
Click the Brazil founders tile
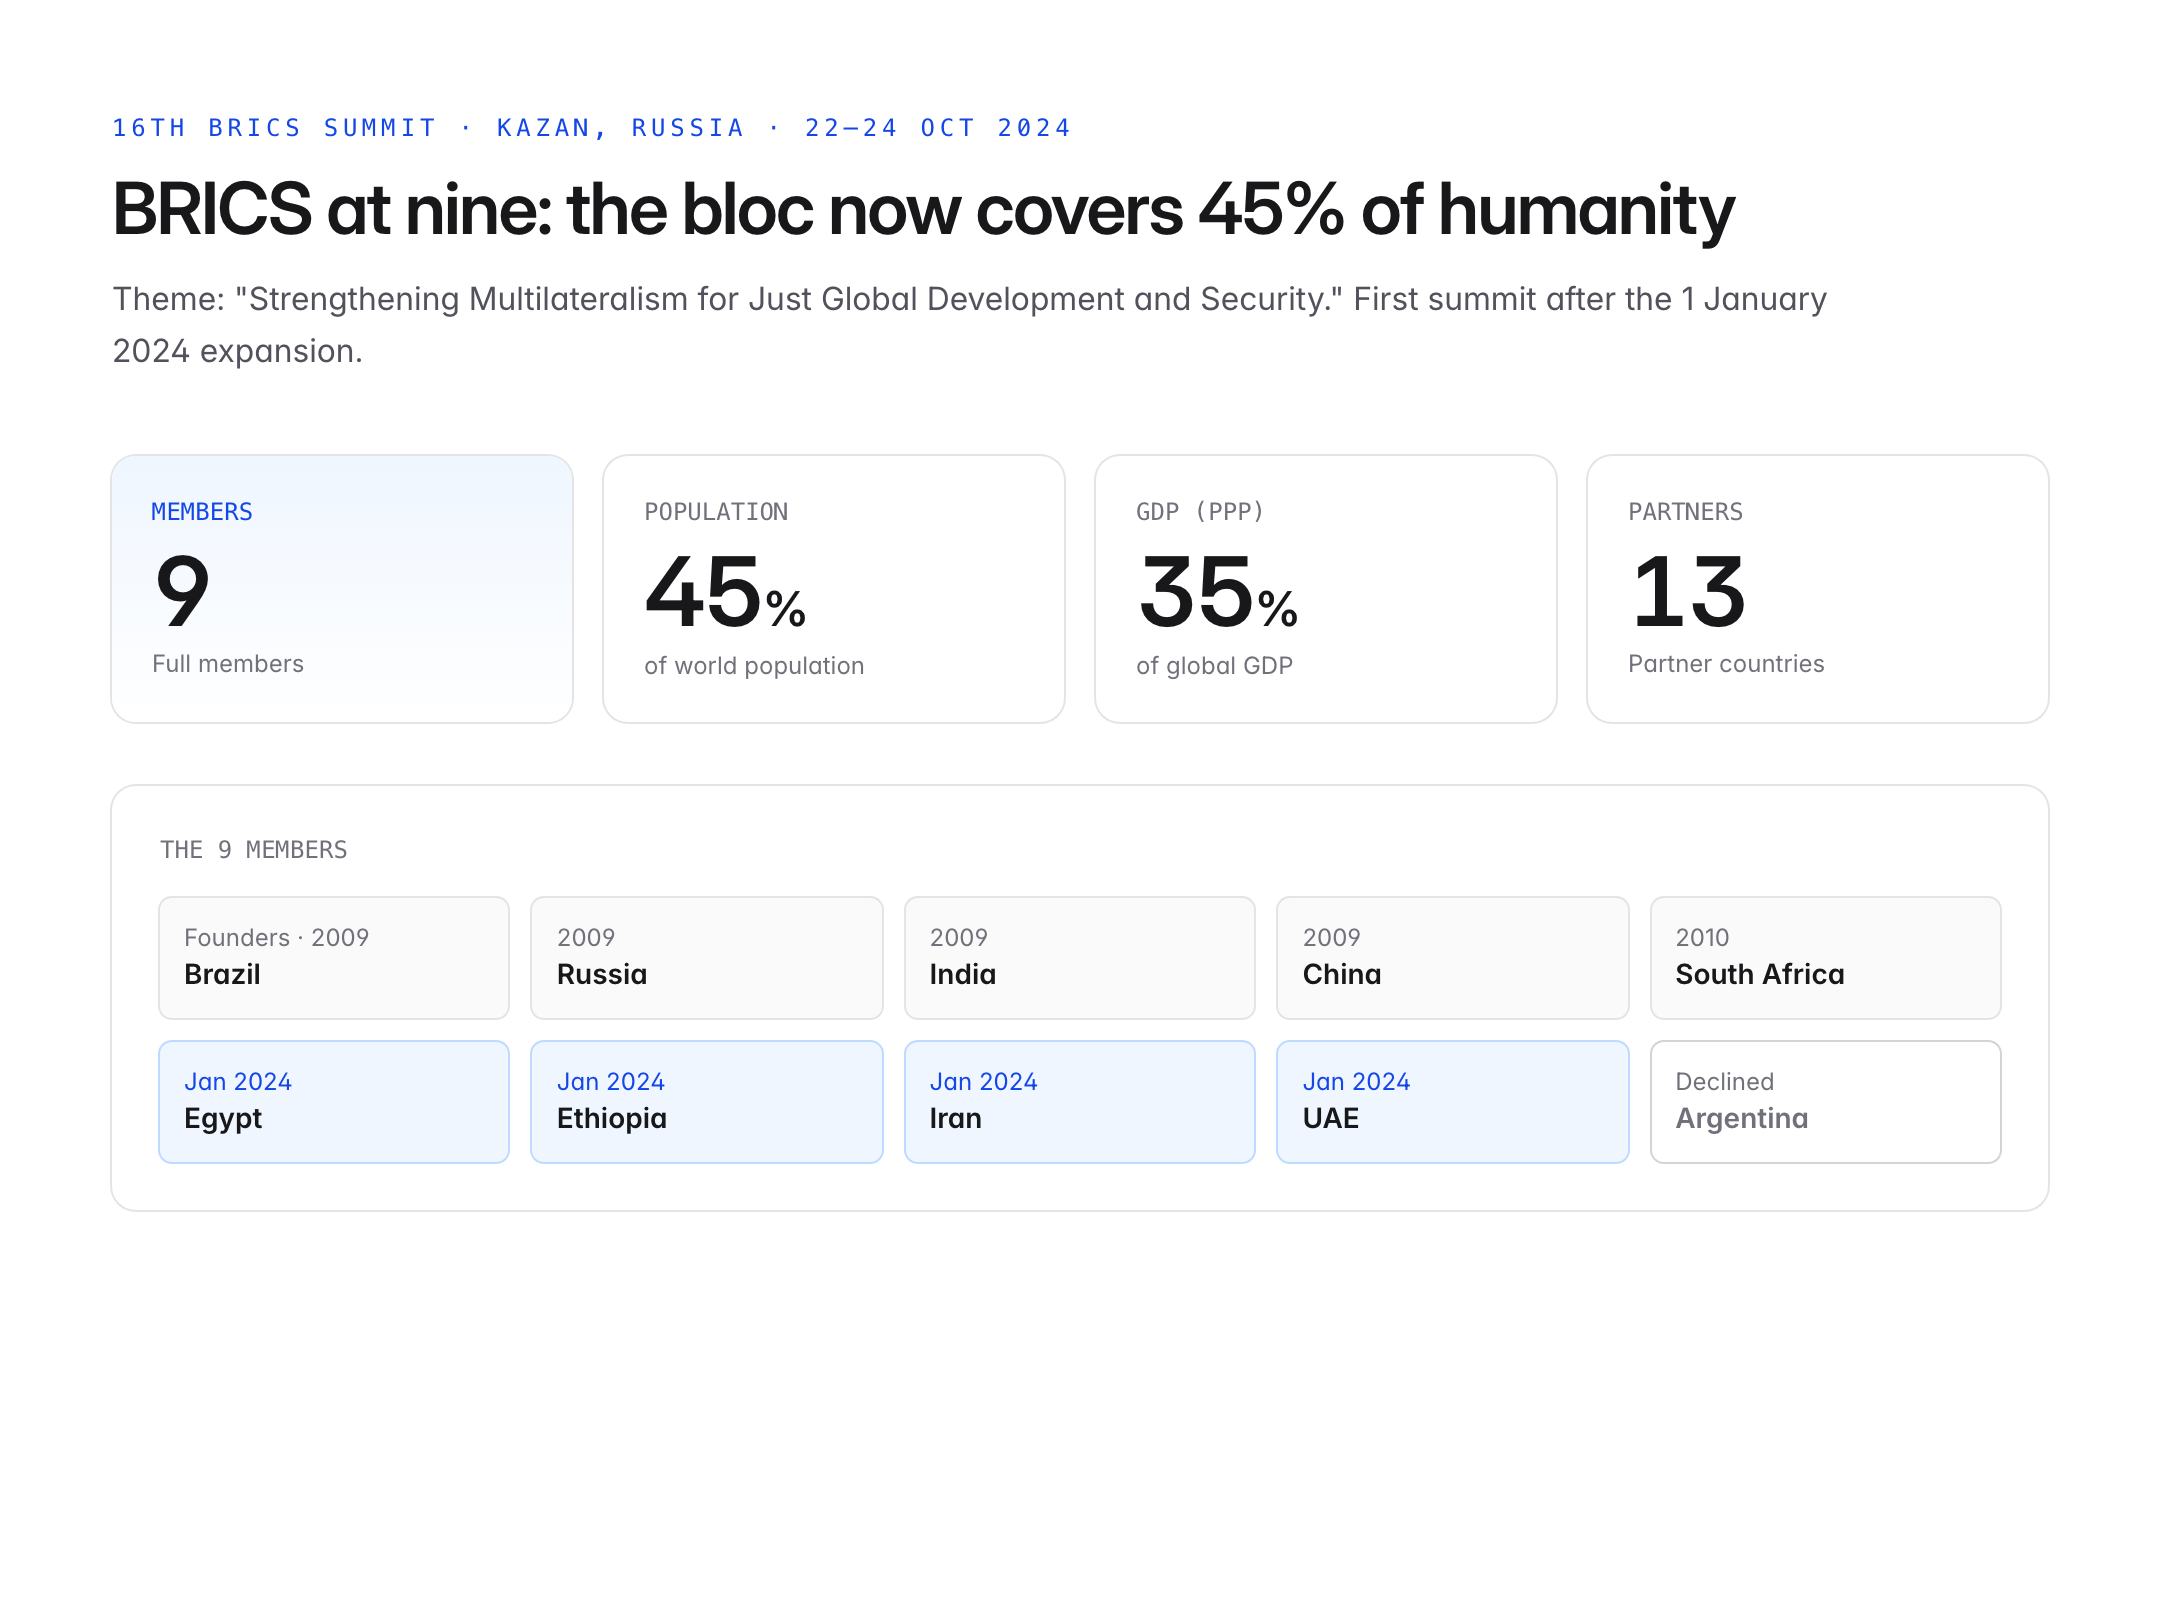(x=334, y=958)
